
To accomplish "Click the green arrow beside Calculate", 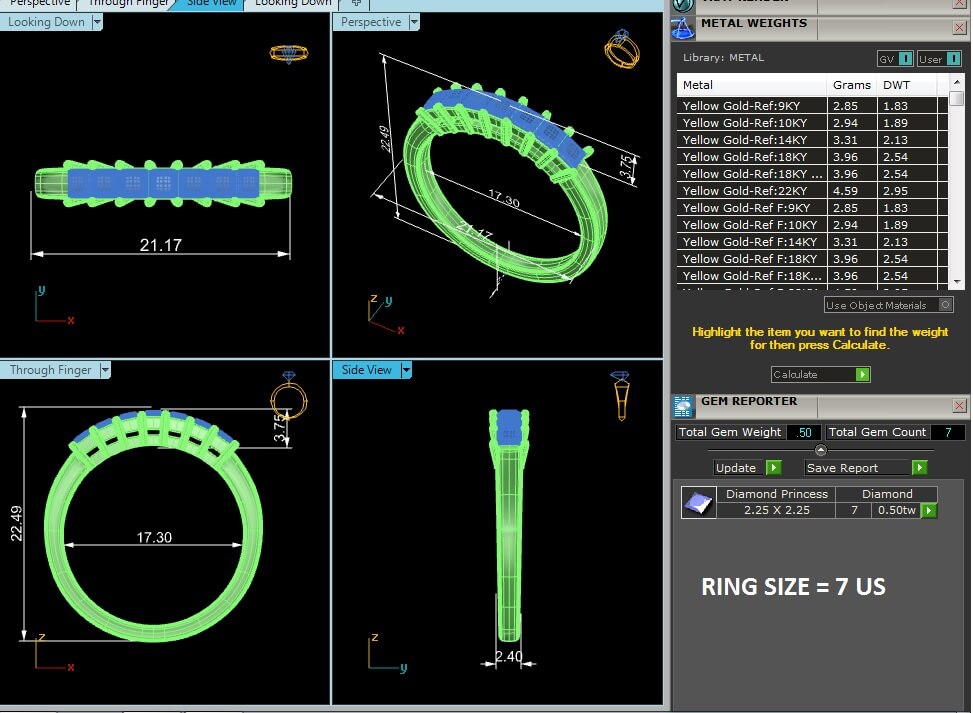I will [x=862, y=374].
